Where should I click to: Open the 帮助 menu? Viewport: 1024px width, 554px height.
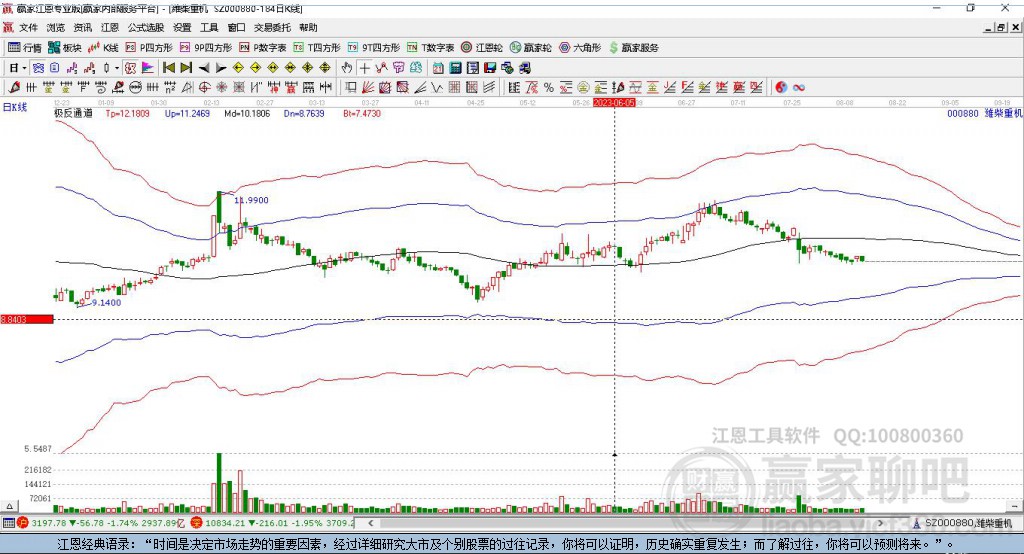[x=308, y=27]
